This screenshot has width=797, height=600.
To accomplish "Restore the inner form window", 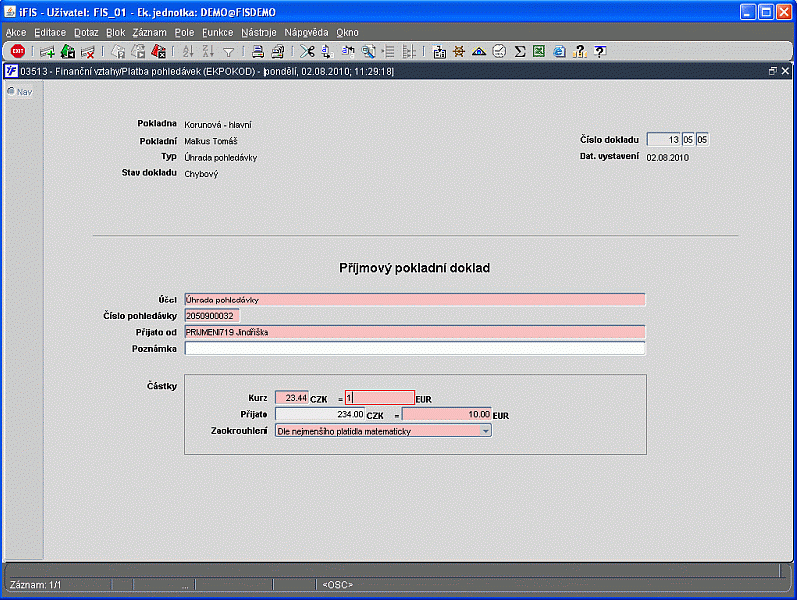I will 773,71.
